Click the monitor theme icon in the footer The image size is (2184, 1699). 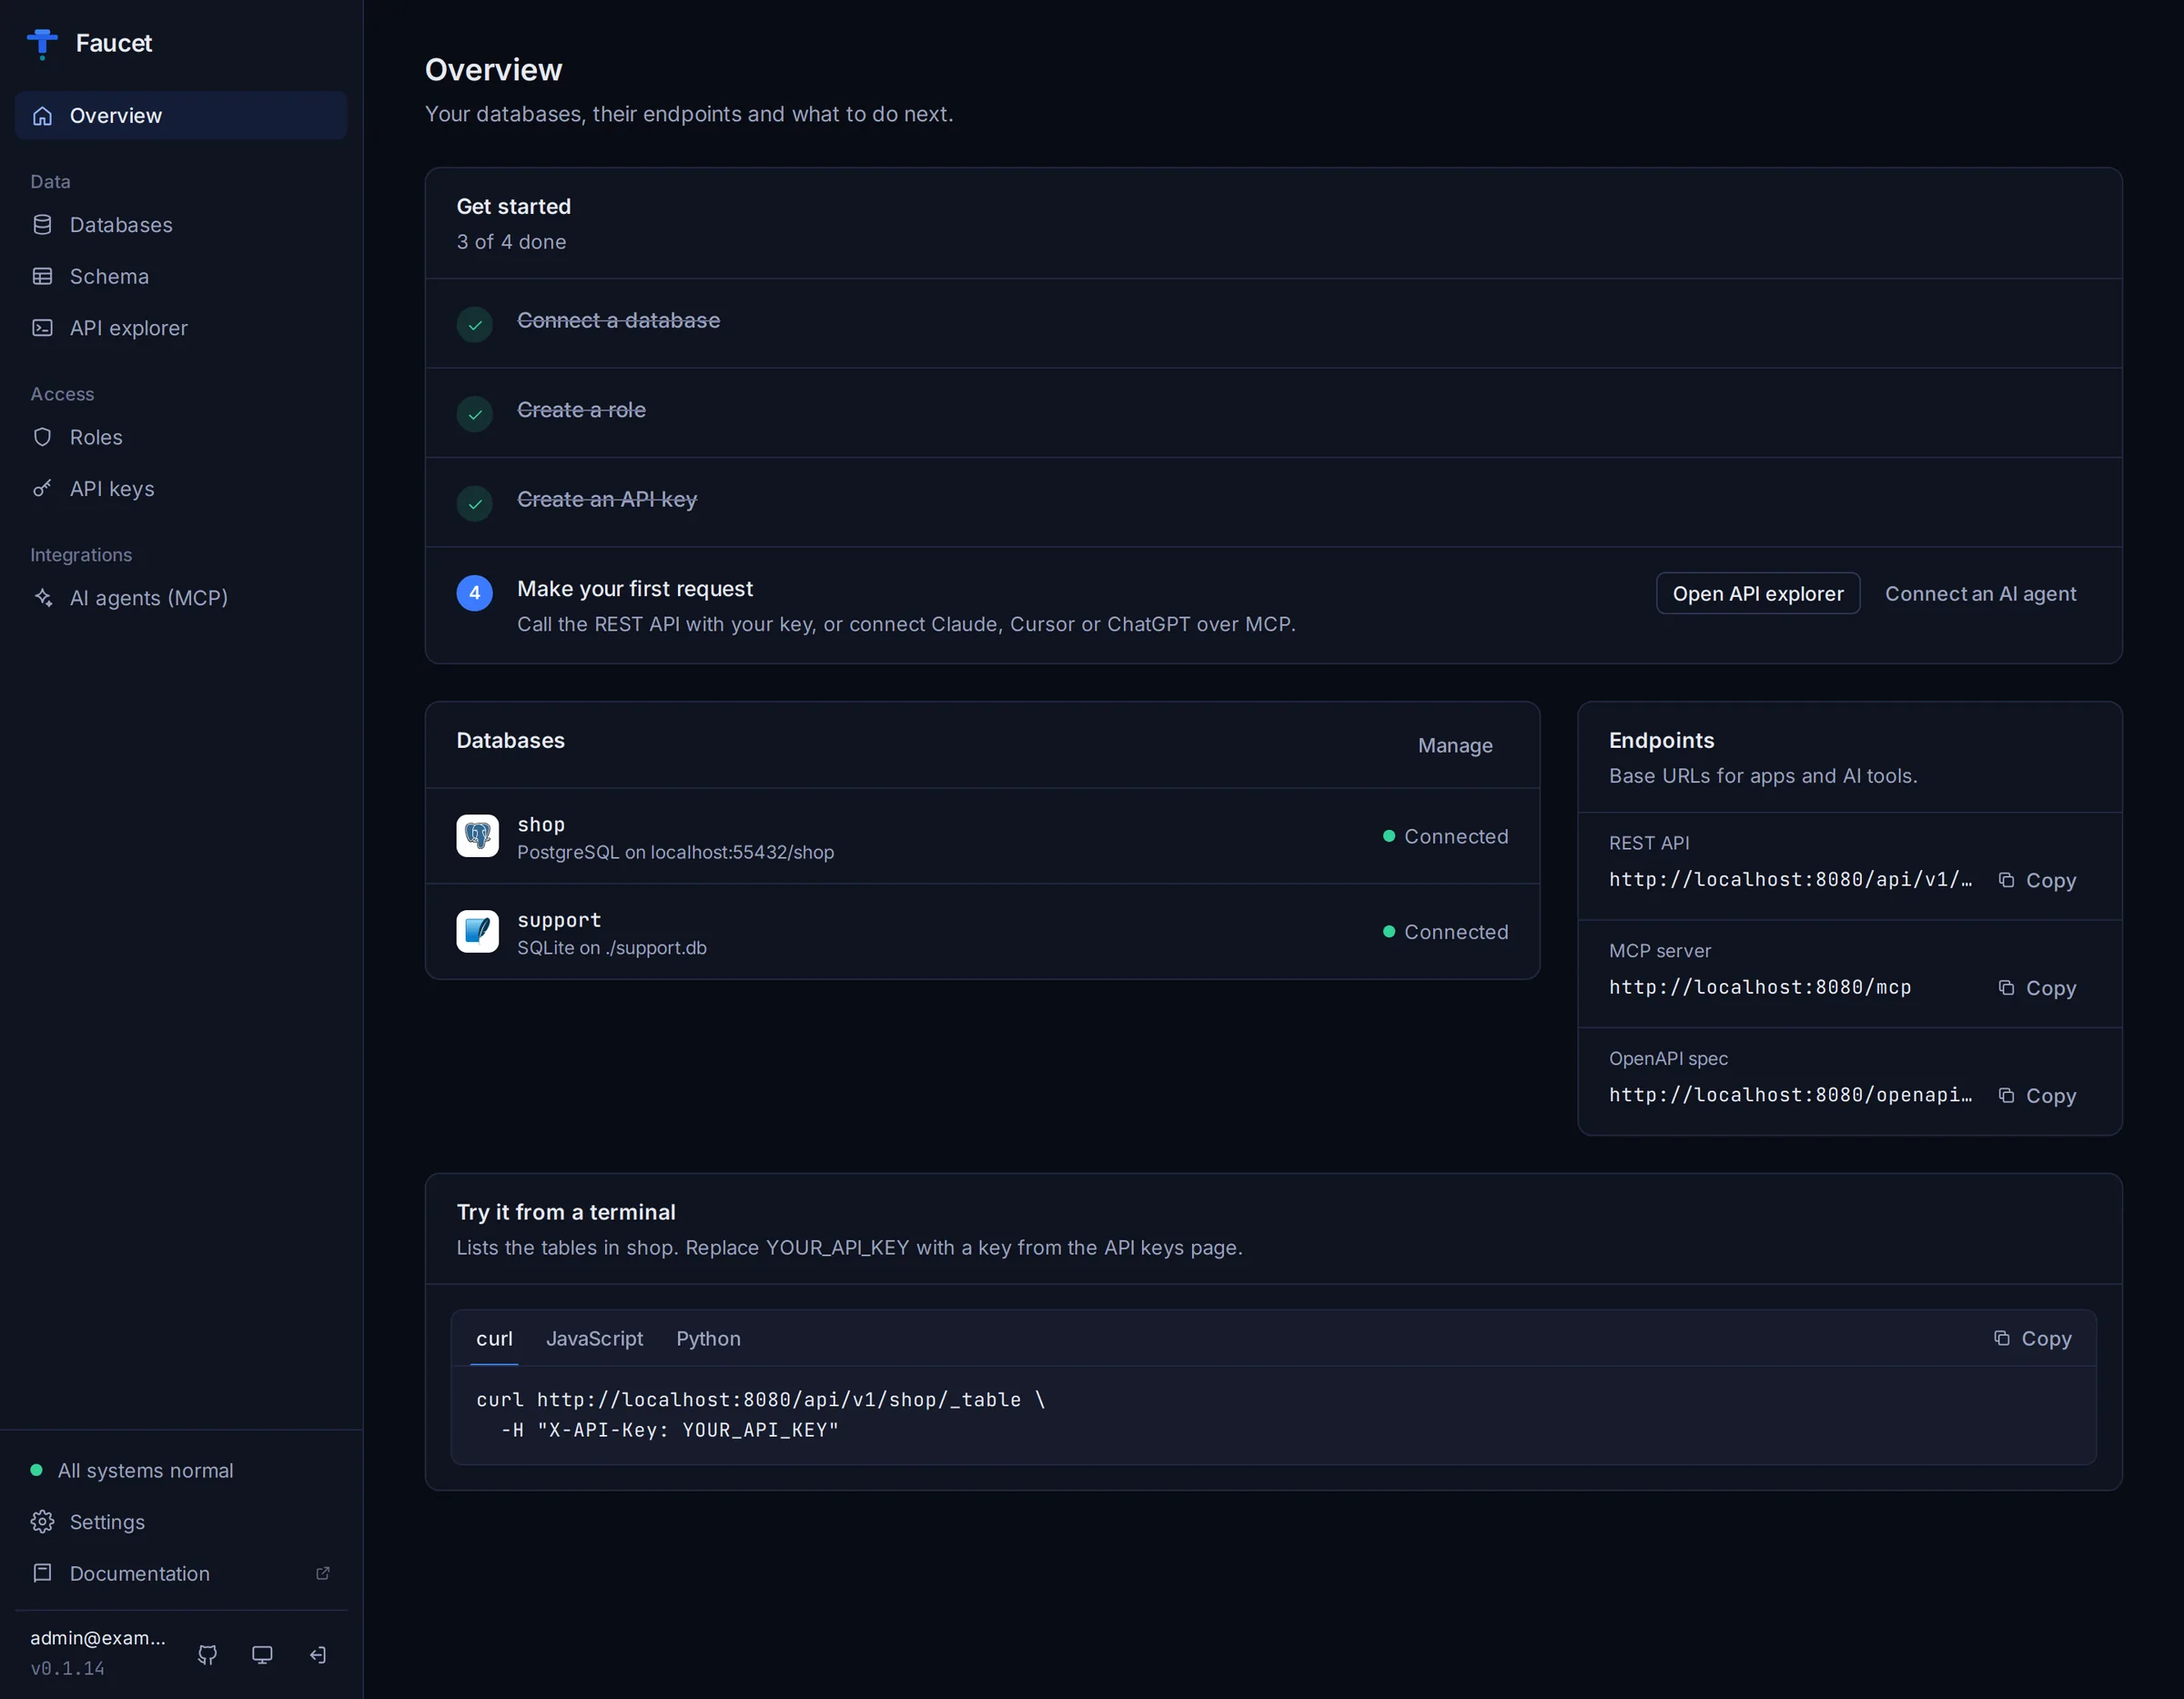pyautogui.click(x=262, y=1655)
